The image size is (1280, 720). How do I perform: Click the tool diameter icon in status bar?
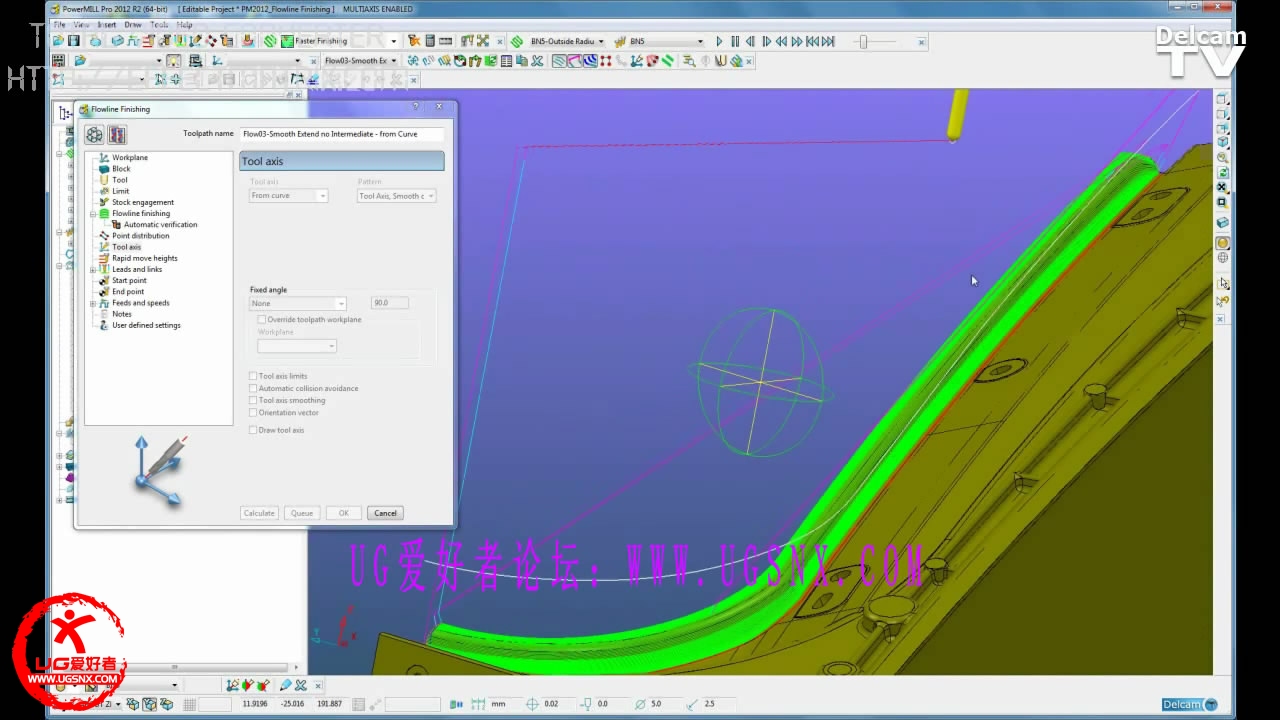640,704
